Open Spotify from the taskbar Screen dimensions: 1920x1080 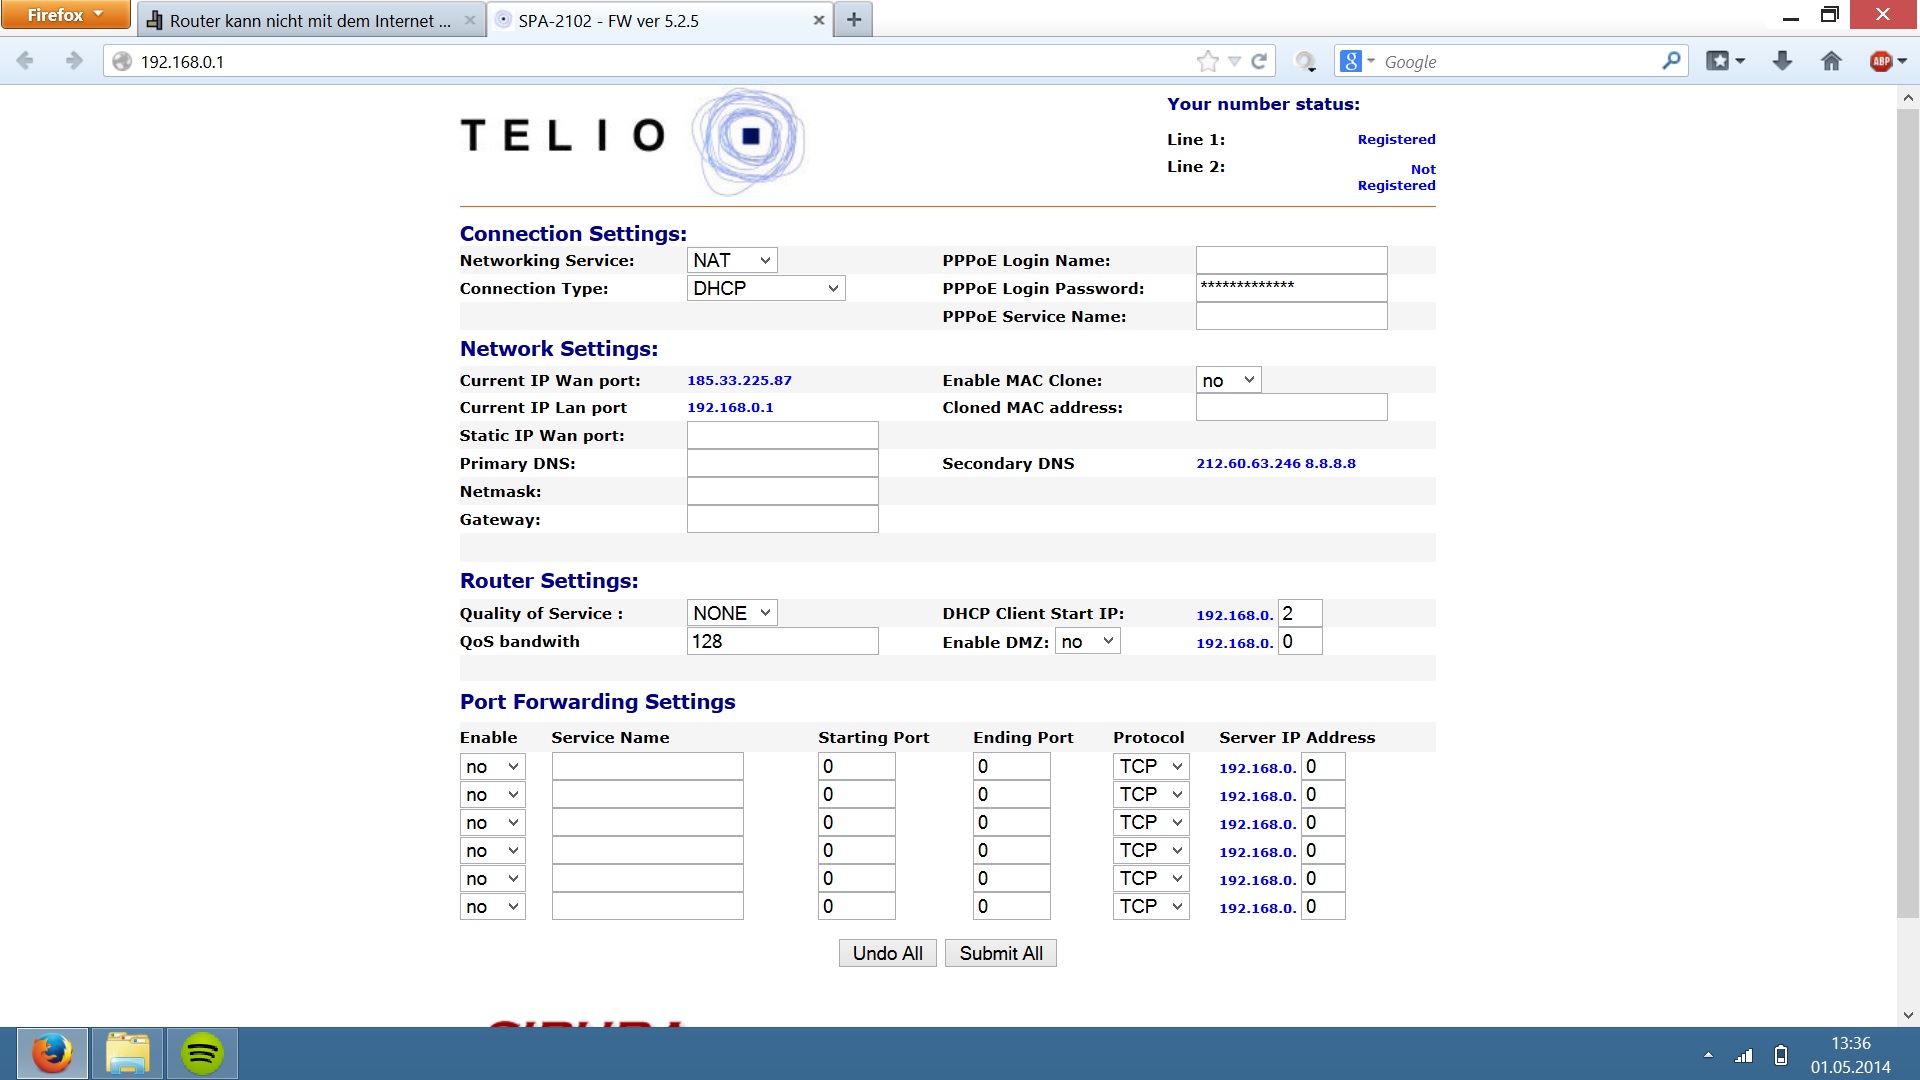click(x=202, y=1054)
